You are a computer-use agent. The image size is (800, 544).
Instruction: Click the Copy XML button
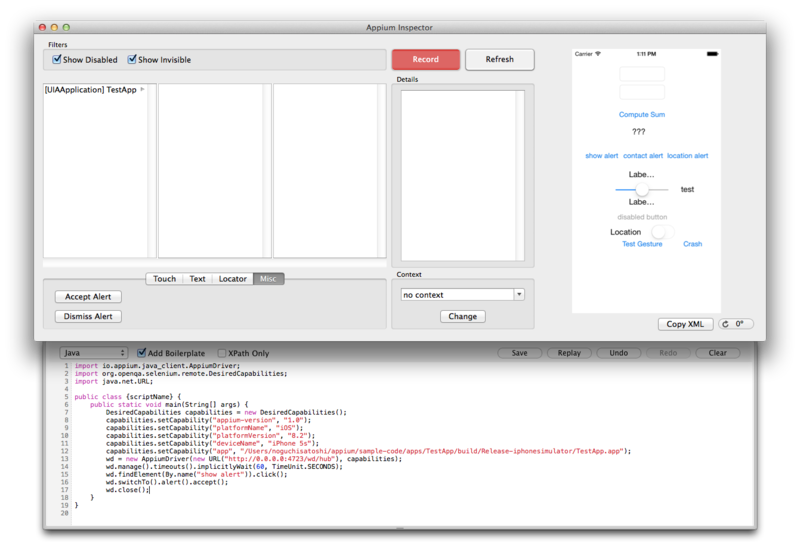click(685, 324)
